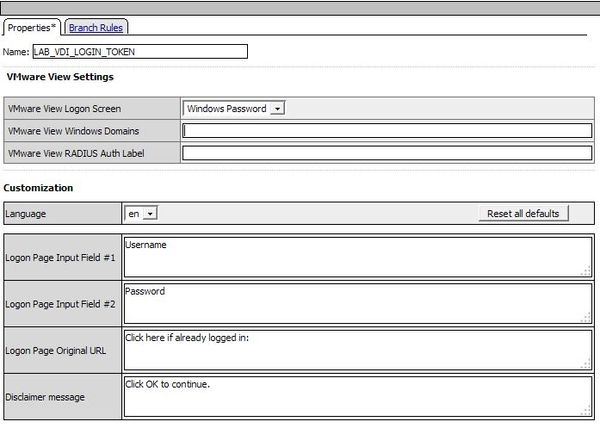This screenshot has width=600, height=429.
Task: Click the VMware View RADIUS Auth Label text
Action: click(x=76, y=153)
